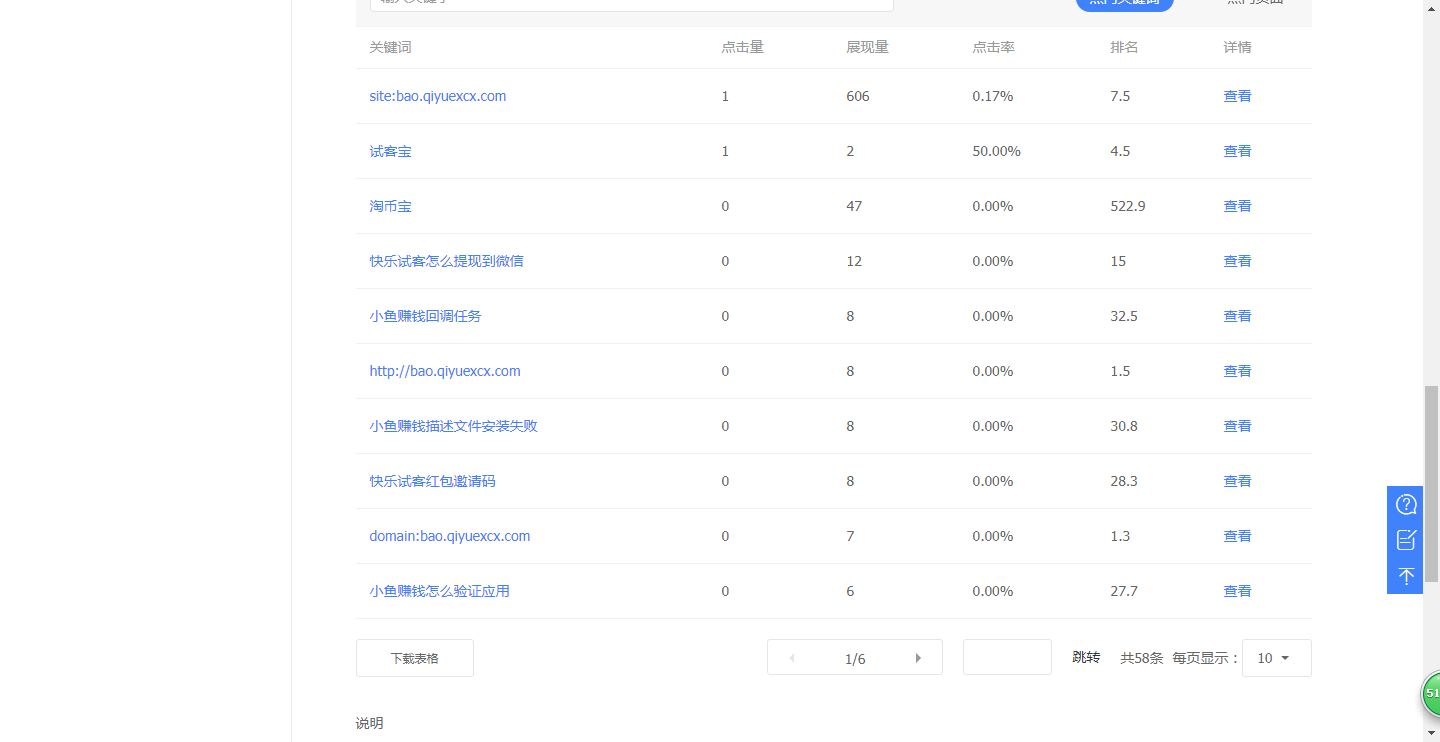View details 查看 for 淘币宝 row
This screenshot has height=742, width=1440.
(1237, 206)
